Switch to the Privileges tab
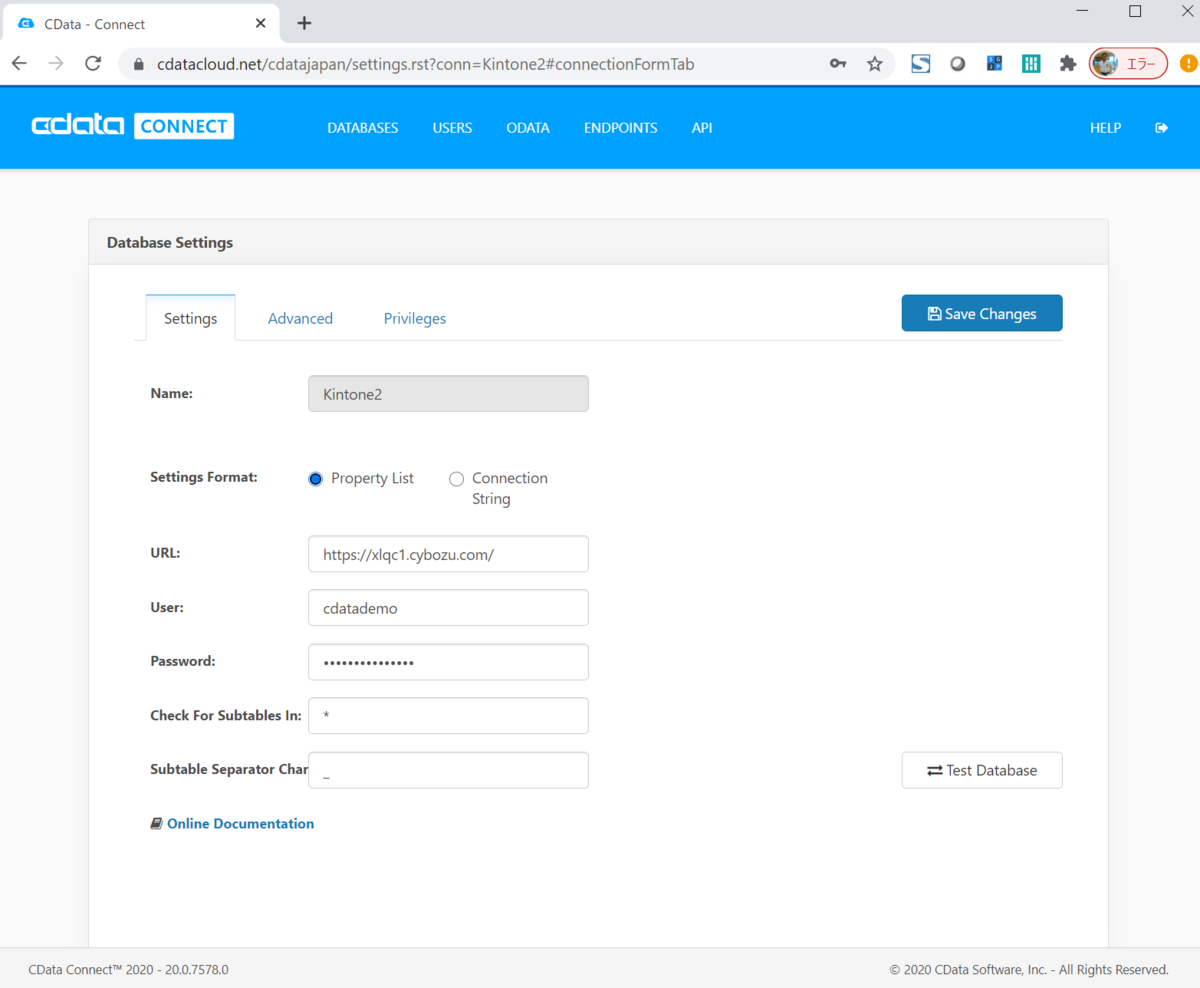The height and width of the screenshot is (988, 1200). pyautogui.click(x=415, y=318)
